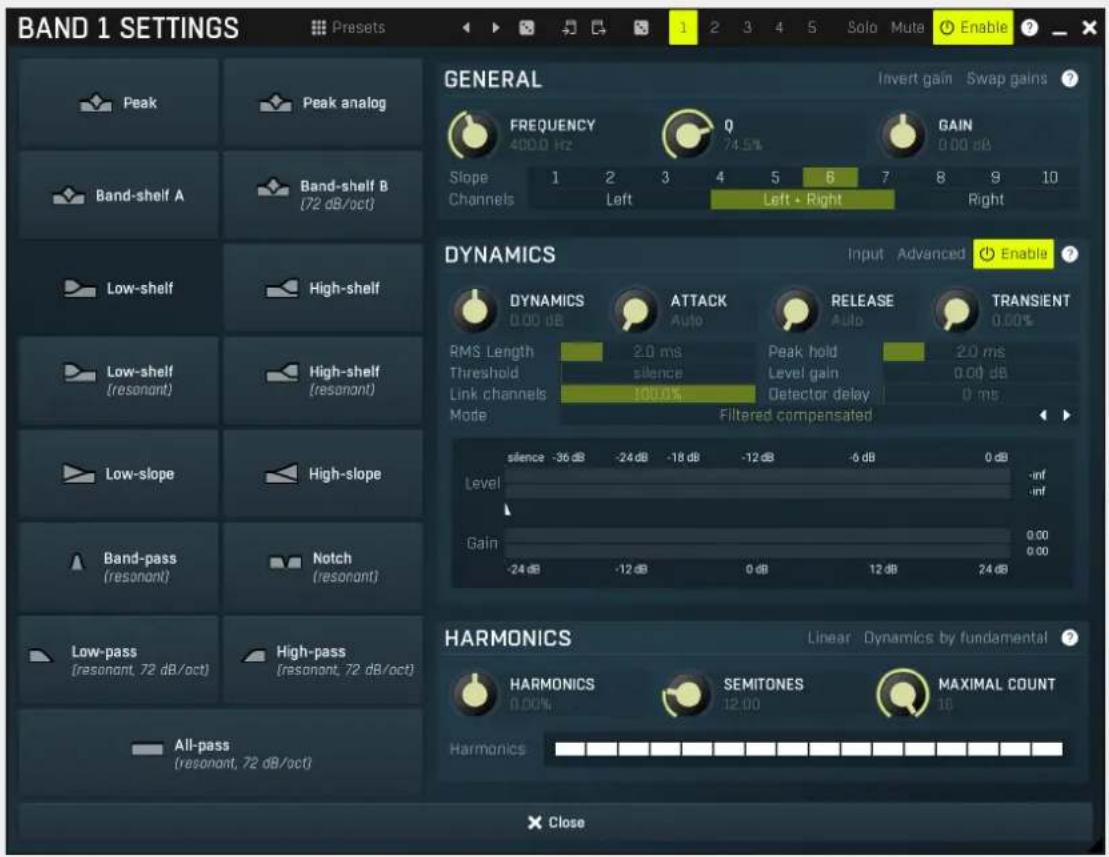Select the High-pass resonant filter
This screenshot has width=1109, height=857.
coord(323,660)
